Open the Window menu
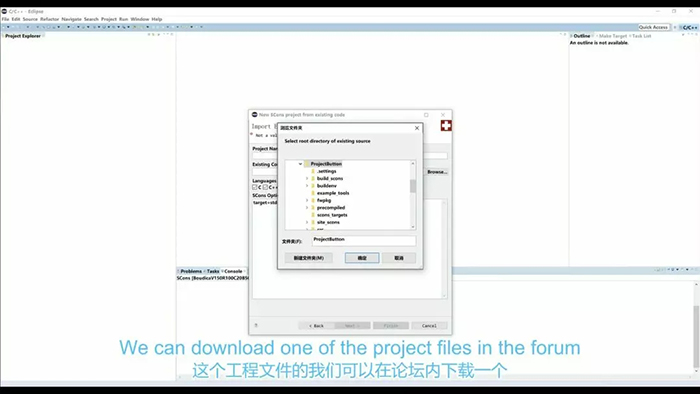 tap(140, 19)
